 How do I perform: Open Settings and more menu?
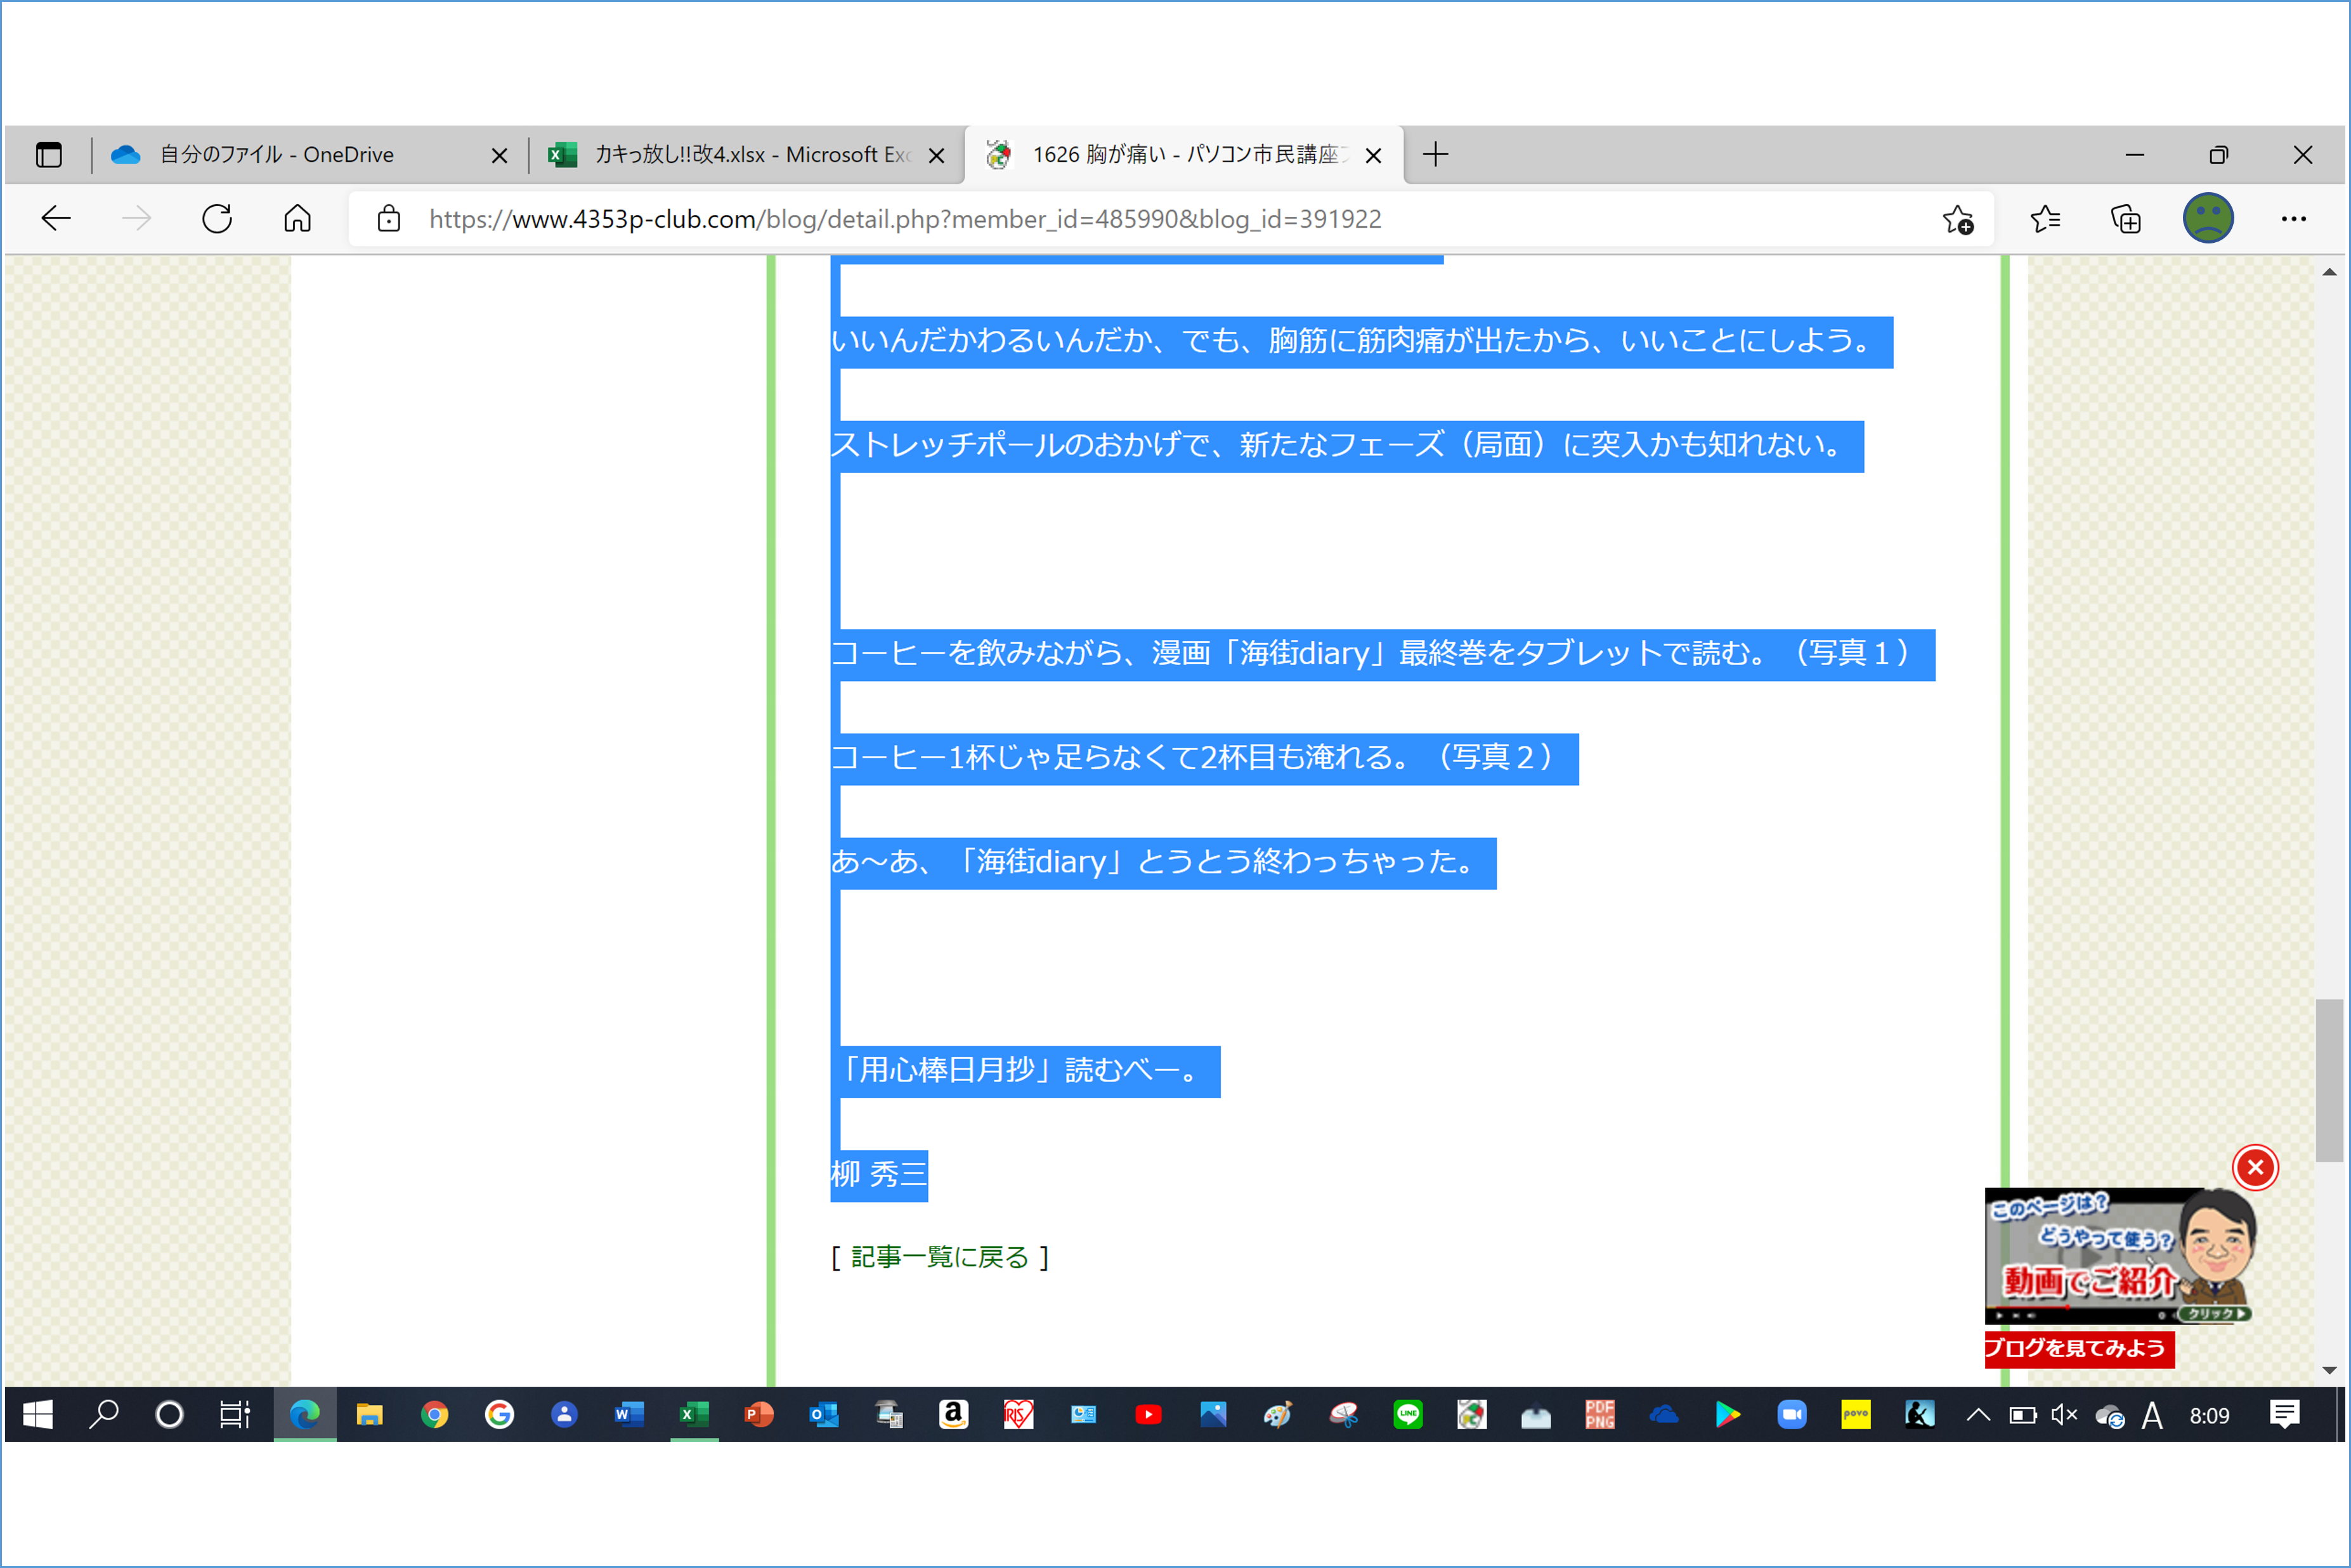coord(2293,219)
